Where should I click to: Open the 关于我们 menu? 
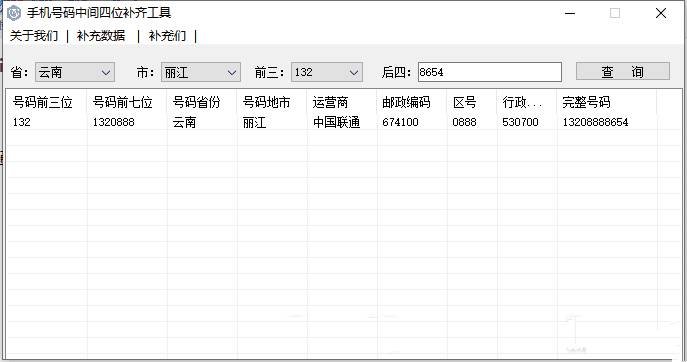(x=34, y=35)
